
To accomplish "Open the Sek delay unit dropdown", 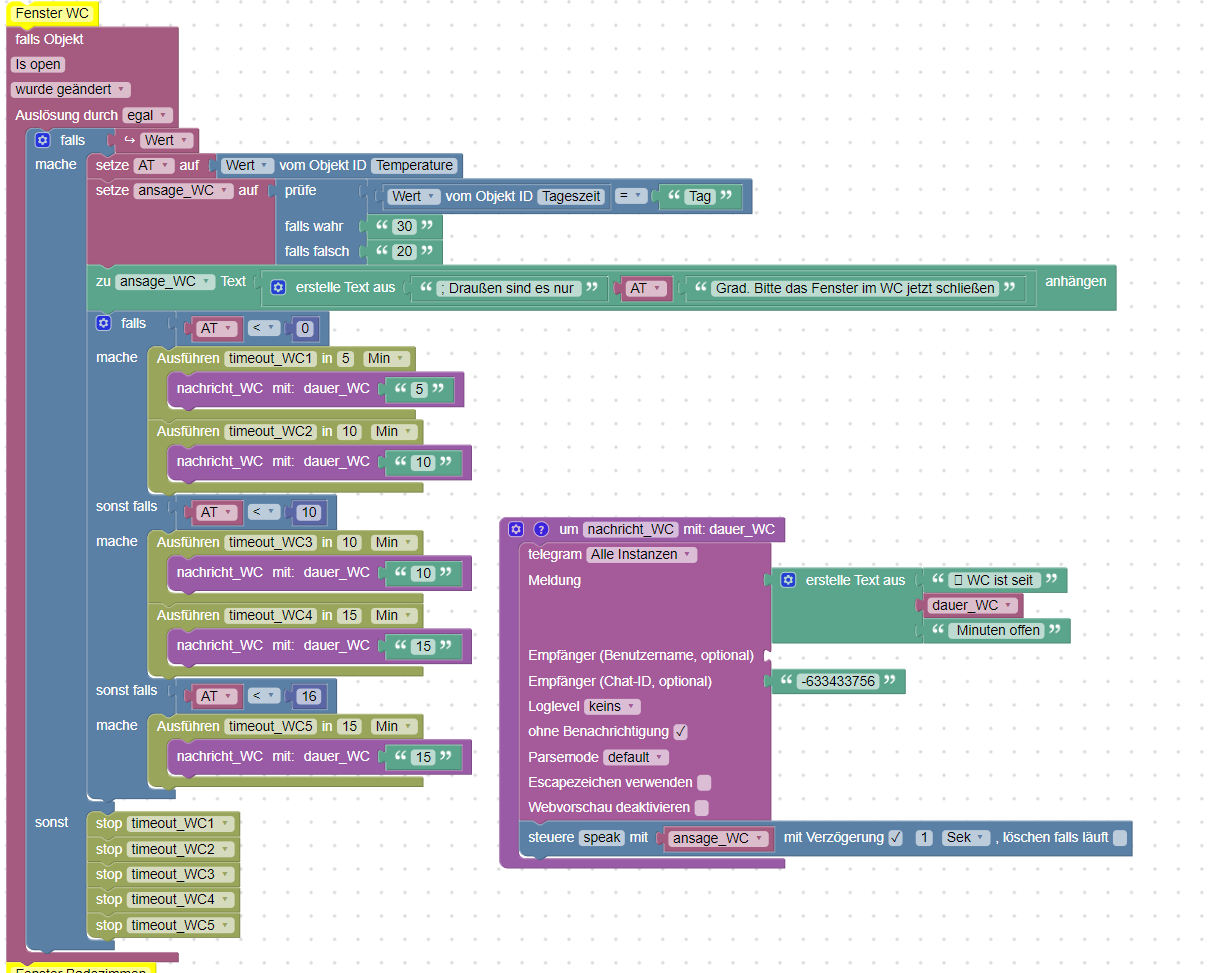I will [966, 837].
